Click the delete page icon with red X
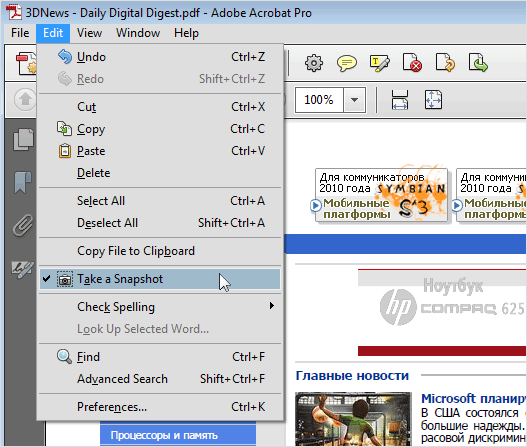 click(412, 63)
